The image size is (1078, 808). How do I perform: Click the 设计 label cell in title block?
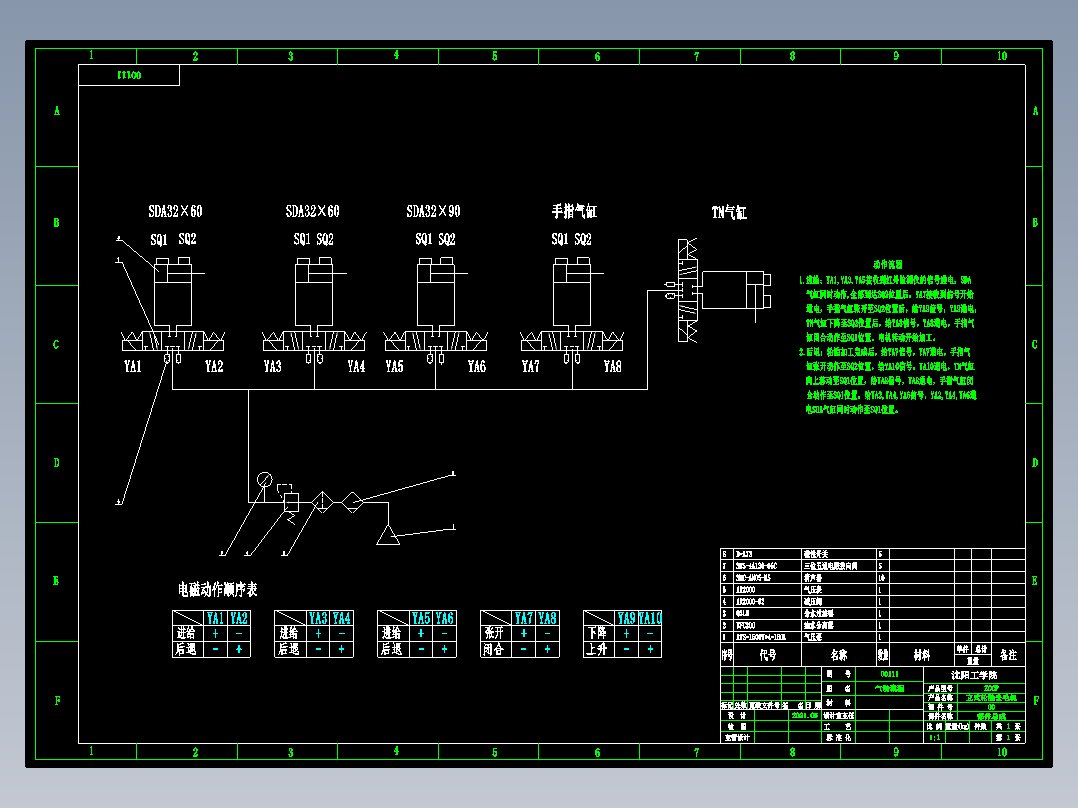coord(736,715)
